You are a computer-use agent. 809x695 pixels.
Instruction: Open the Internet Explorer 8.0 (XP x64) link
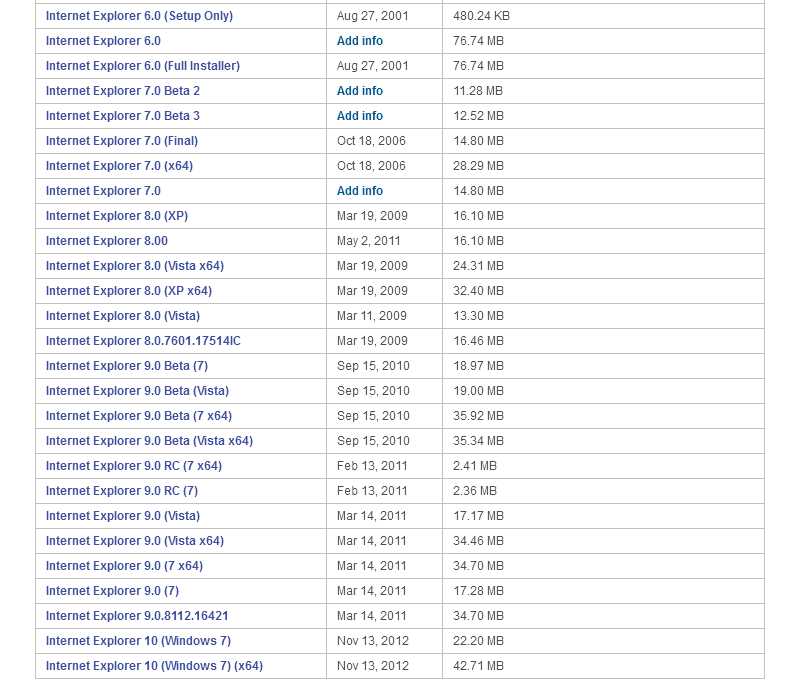129,291
